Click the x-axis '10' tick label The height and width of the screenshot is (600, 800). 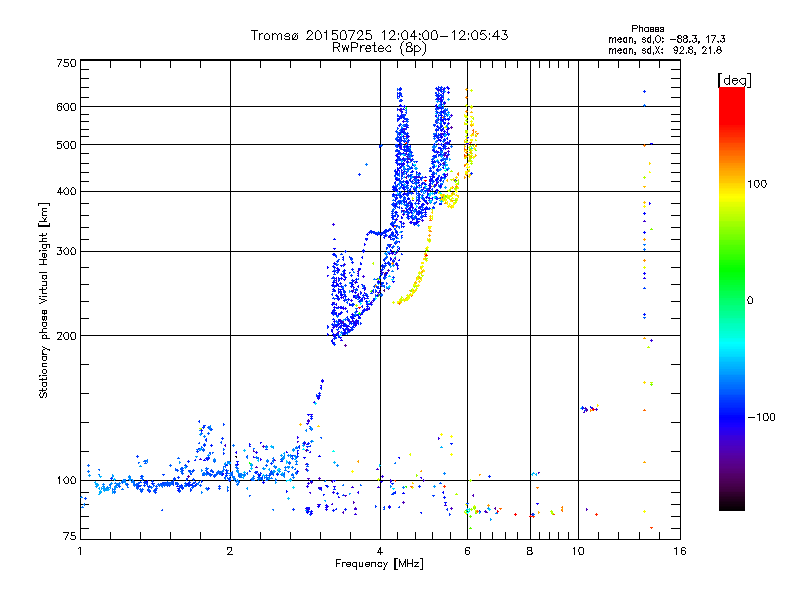[x=578, y=551]
